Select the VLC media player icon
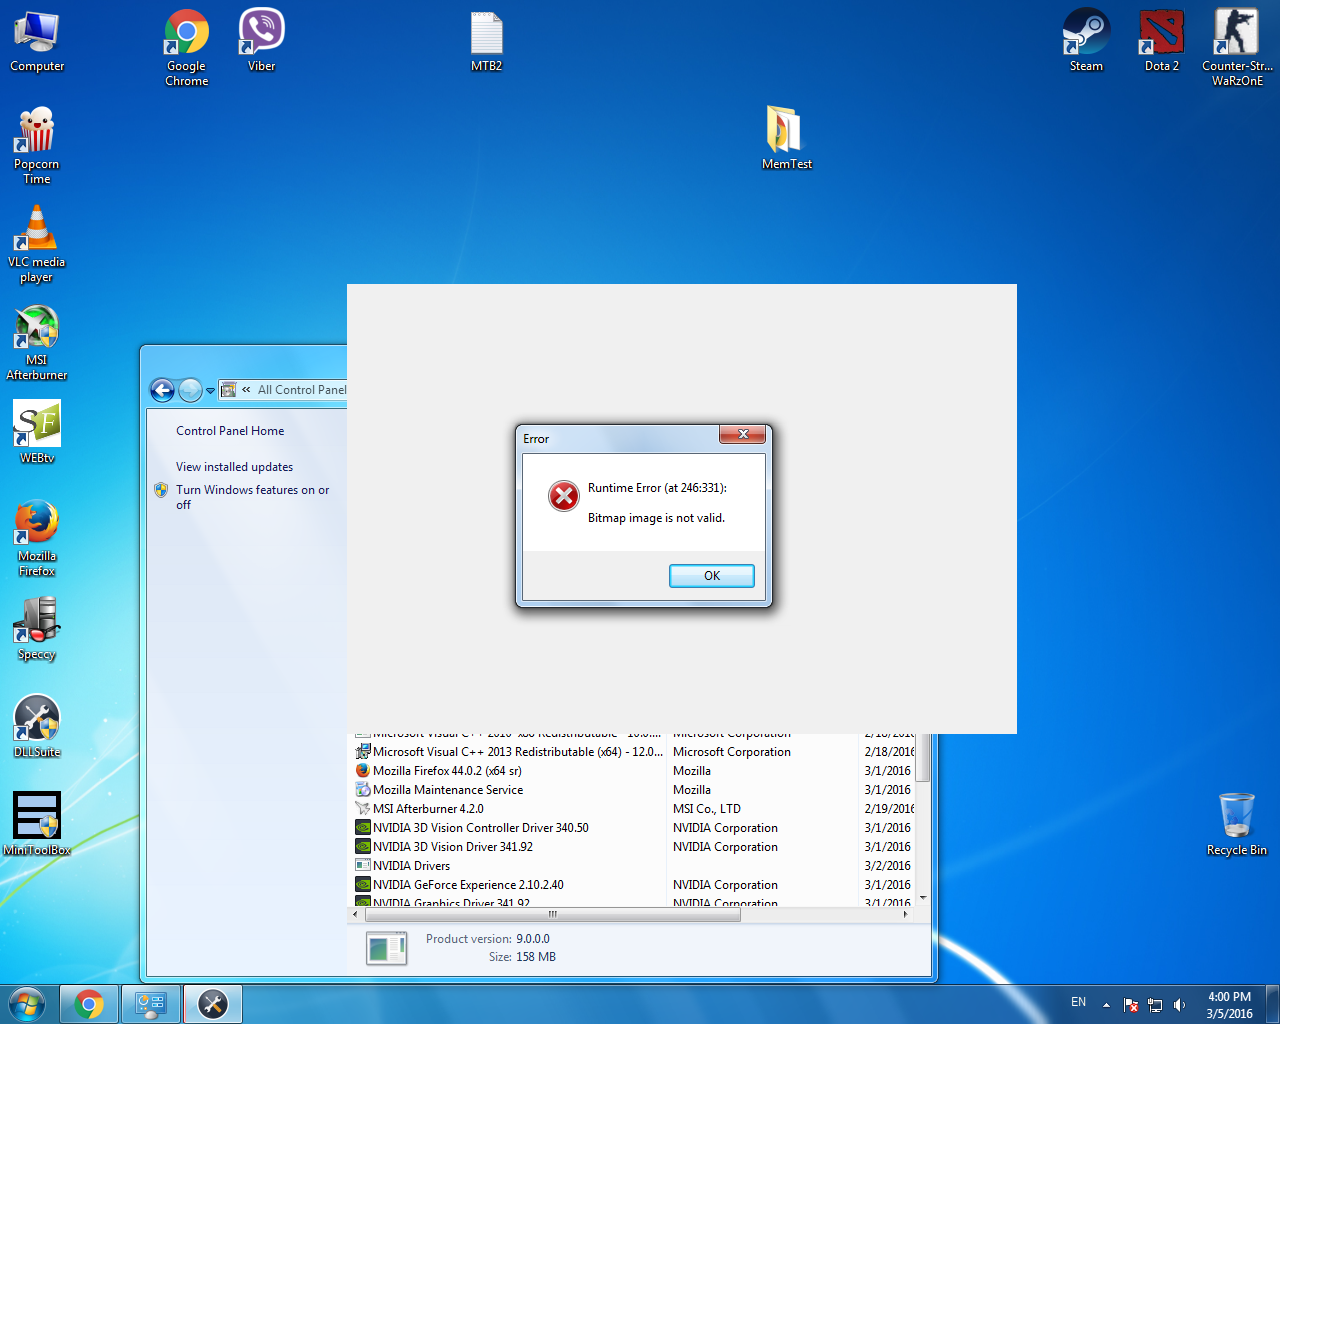Image resolution: width=1324 pixels, height=1338 pixels. click(x=37, y=244)
